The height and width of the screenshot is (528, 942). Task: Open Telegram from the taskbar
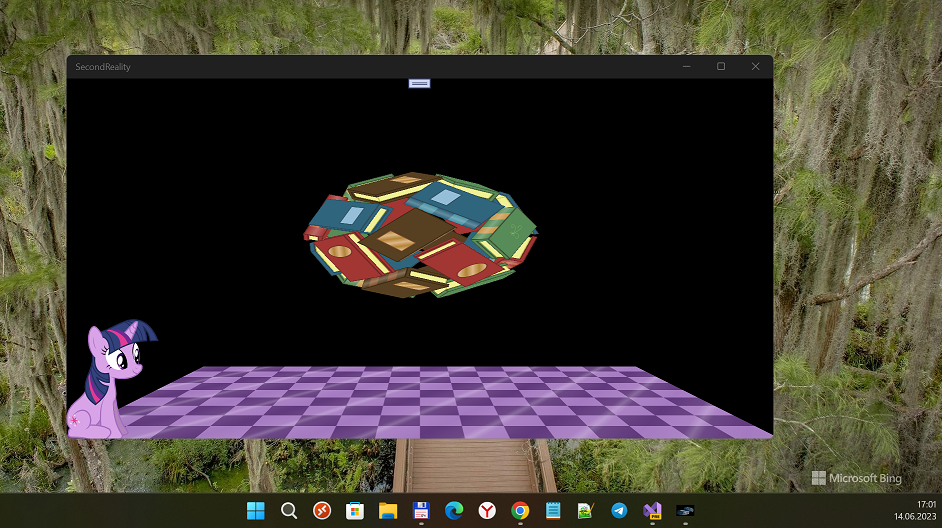[x=619, y=511]
